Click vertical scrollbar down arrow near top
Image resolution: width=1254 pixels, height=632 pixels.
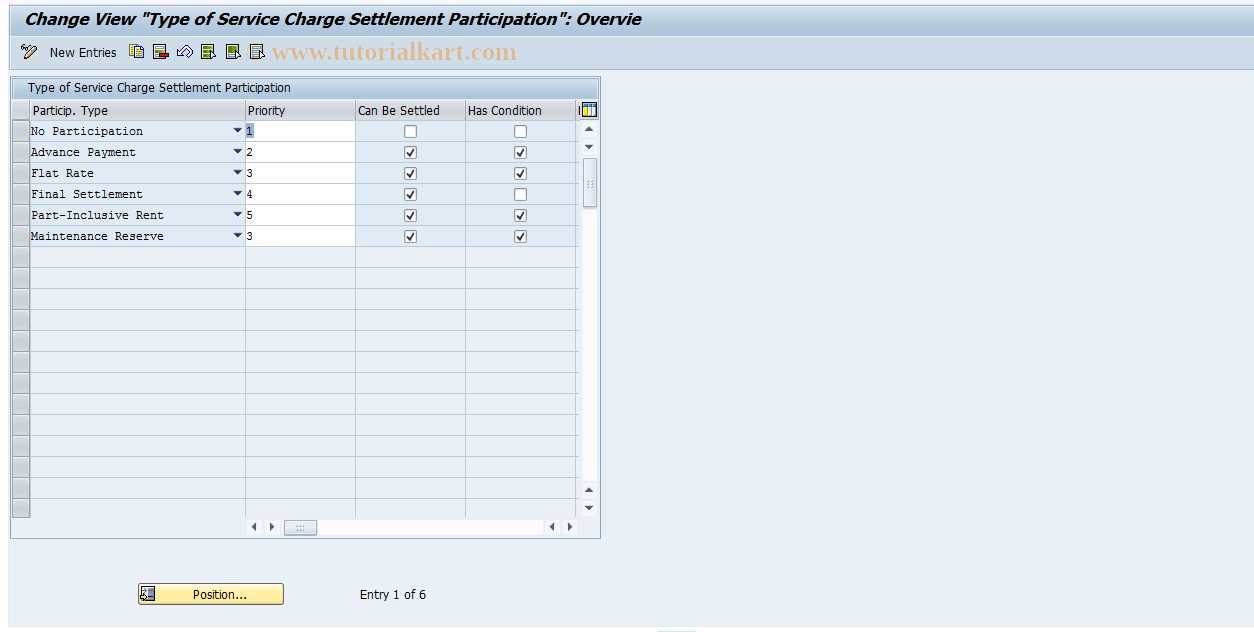click(589, 147)
